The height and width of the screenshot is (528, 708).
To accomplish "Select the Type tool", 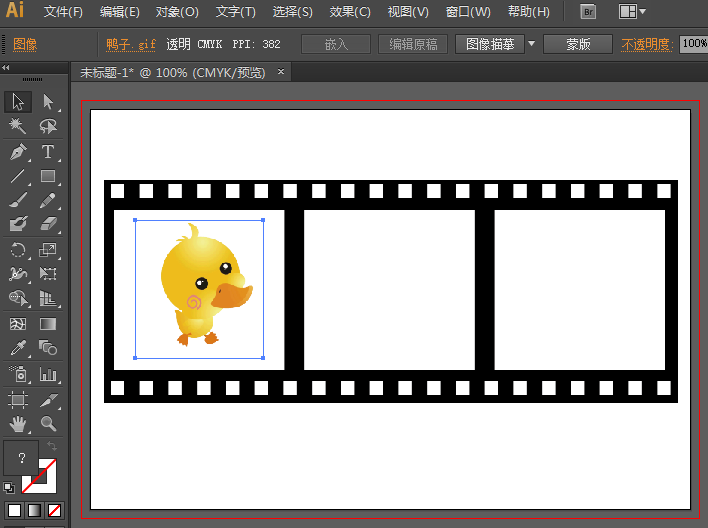I will tap(48, 152).
